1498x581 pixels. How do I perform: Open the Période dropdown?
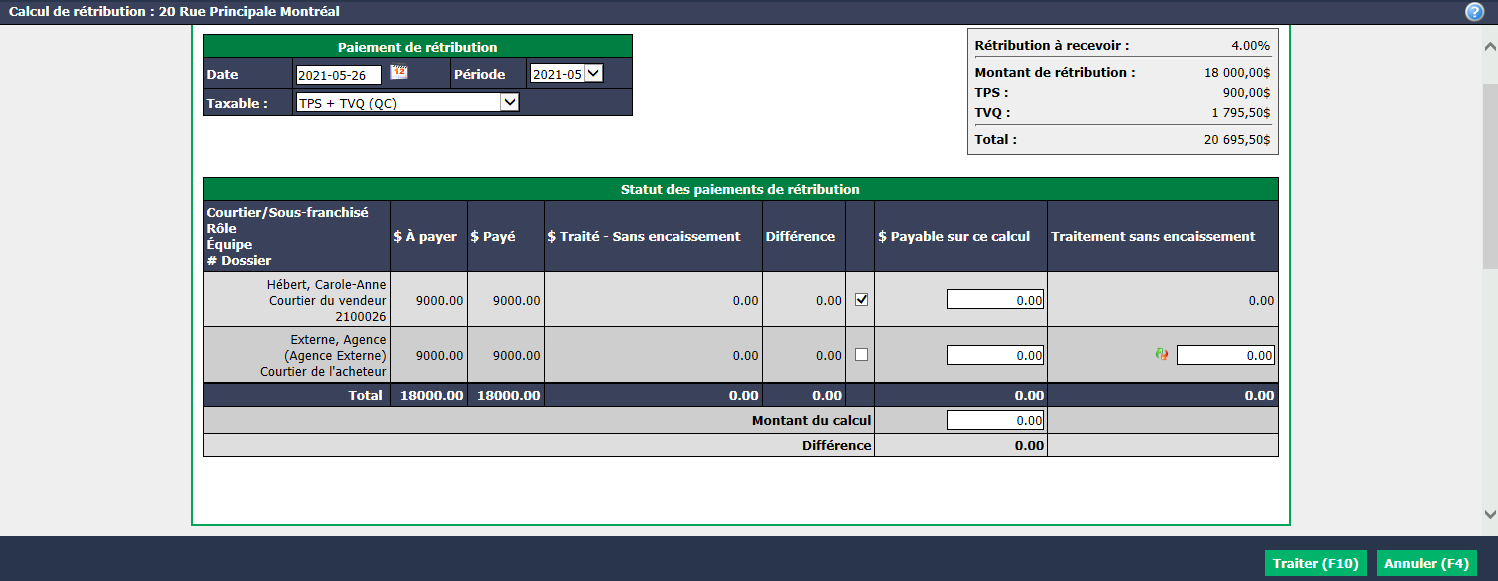click(566, 73)
